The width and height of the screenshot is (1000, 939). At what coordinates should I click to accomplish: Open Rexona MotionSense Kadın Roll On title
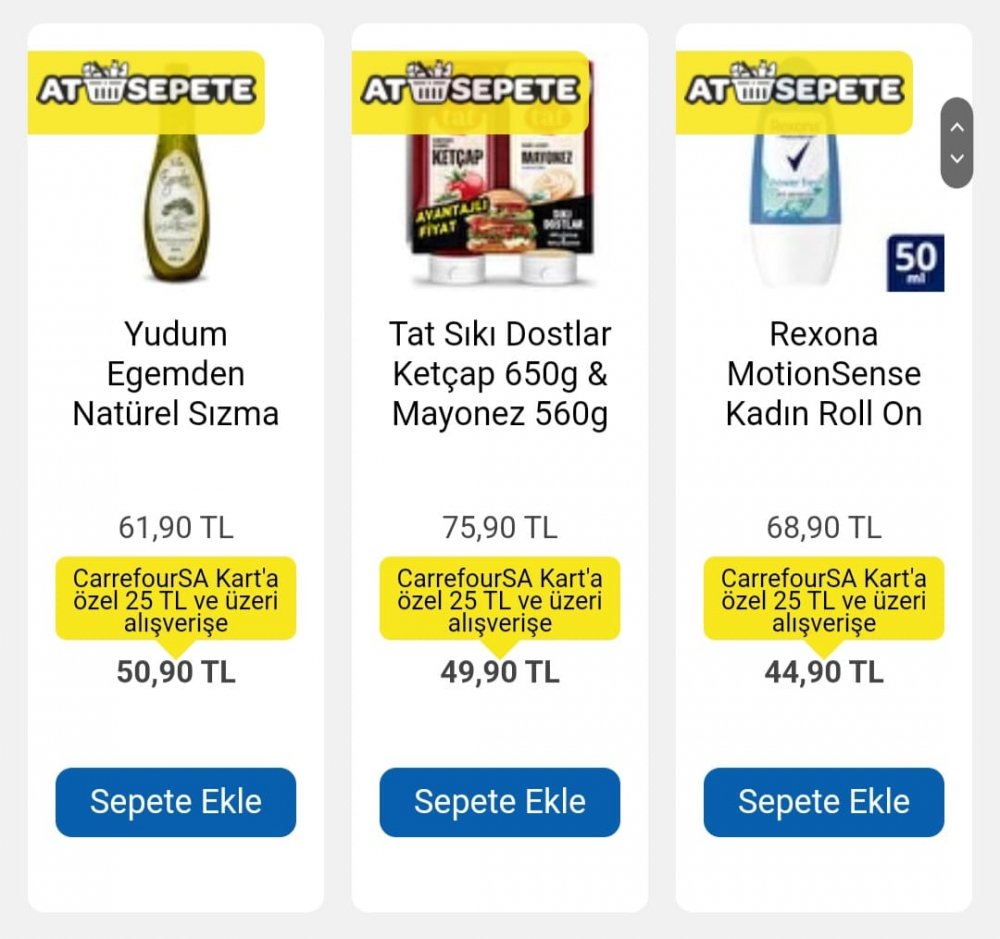pos(824,374)
